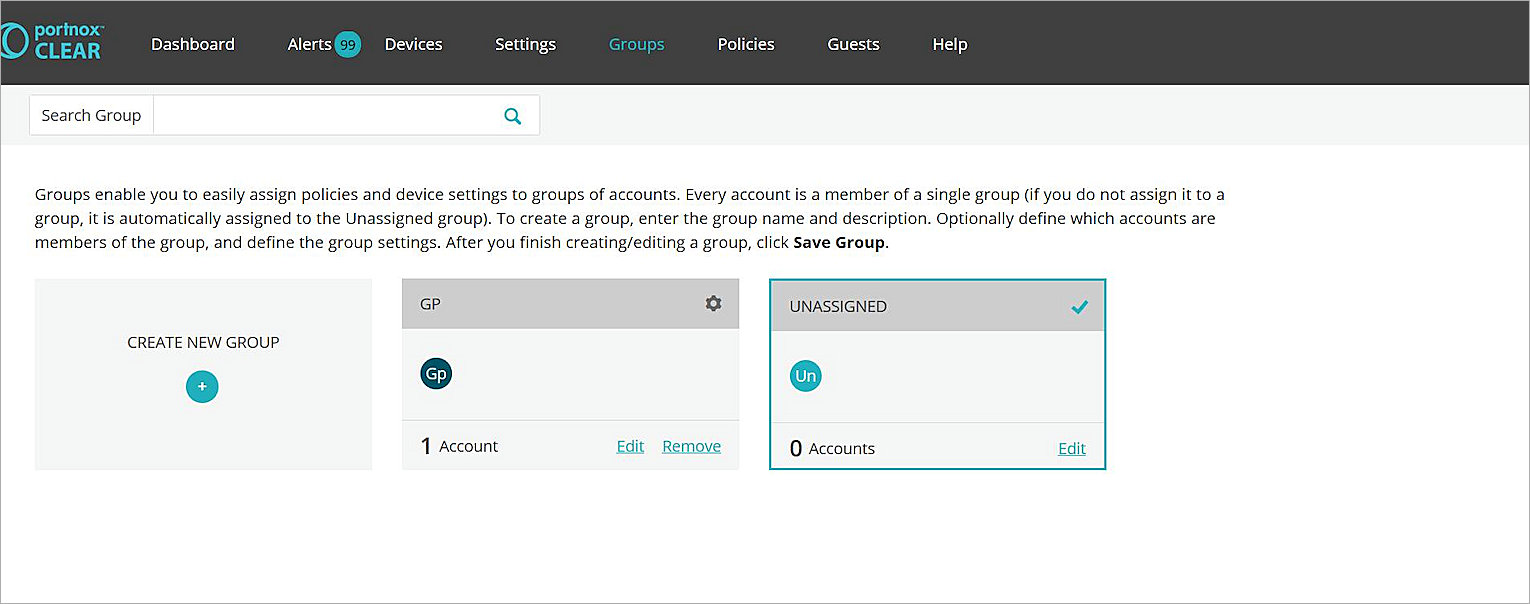Edit the GP group
This screenshot has height=604, width=1530.
tap(629, 446)
